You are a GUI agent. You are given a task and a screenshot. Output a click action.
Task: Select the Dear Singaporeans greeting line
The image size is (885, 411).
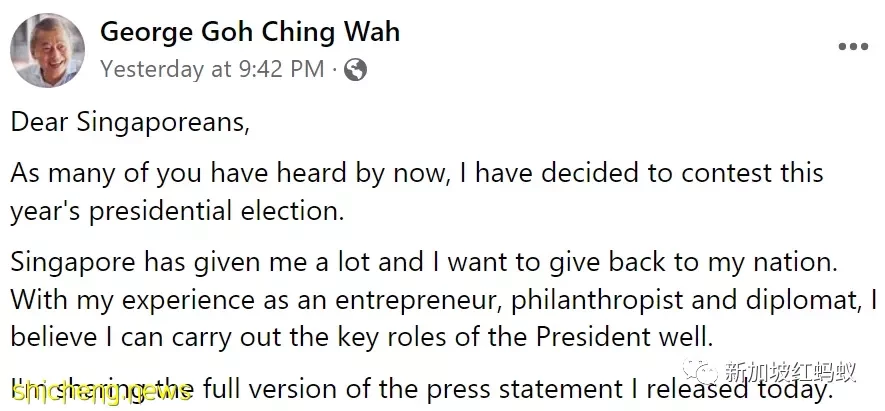130,123
